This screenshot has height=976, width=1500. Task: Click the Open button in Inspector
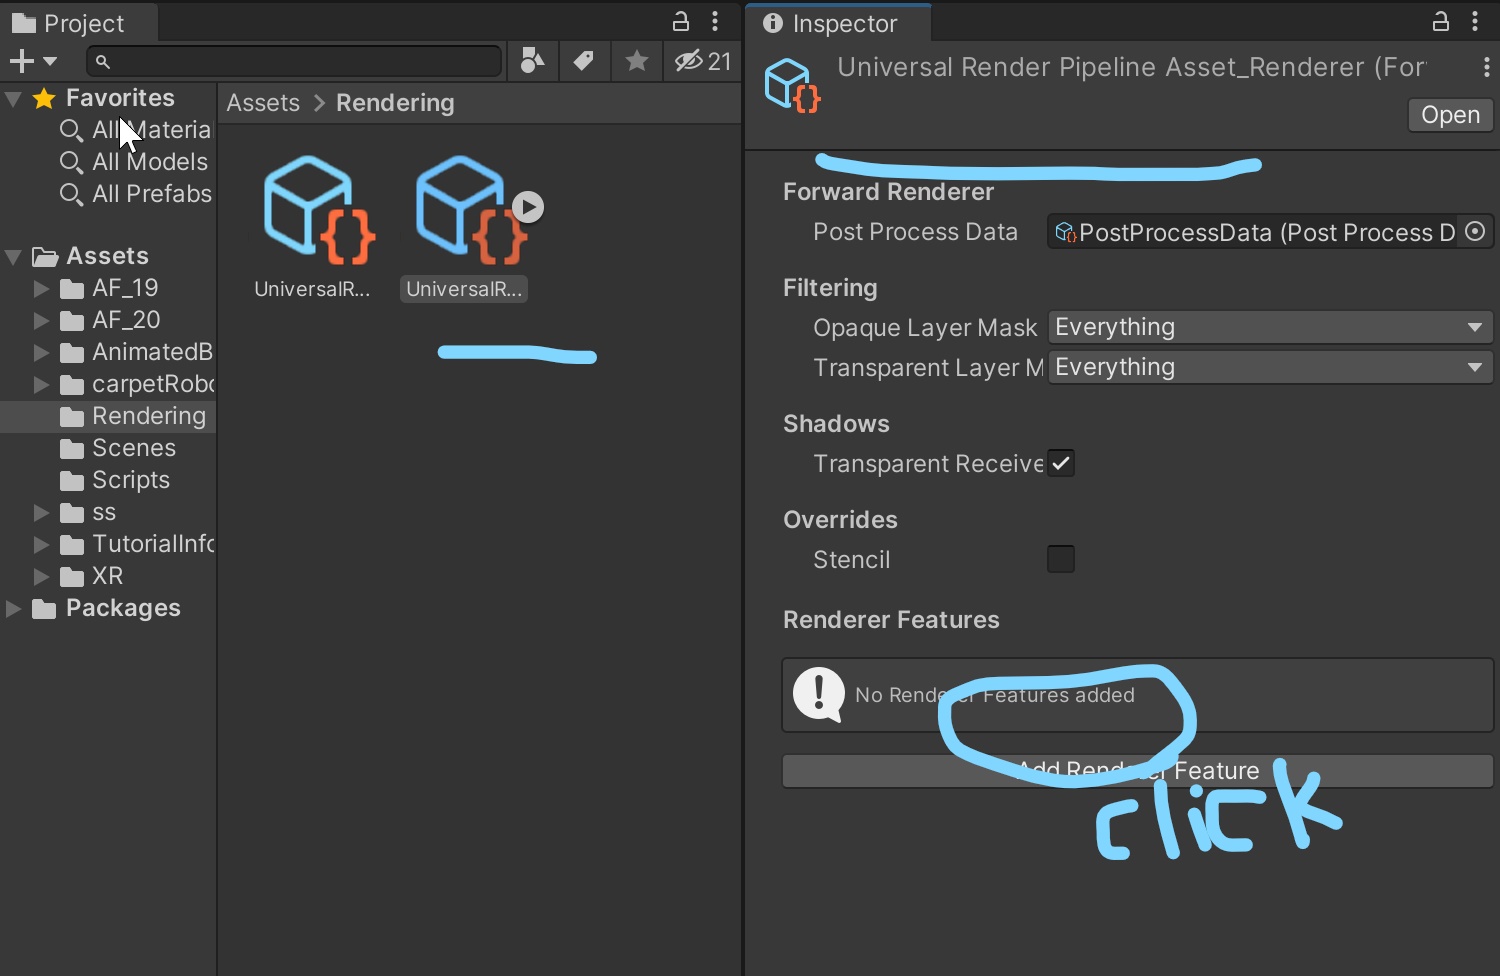(1450, 115)
